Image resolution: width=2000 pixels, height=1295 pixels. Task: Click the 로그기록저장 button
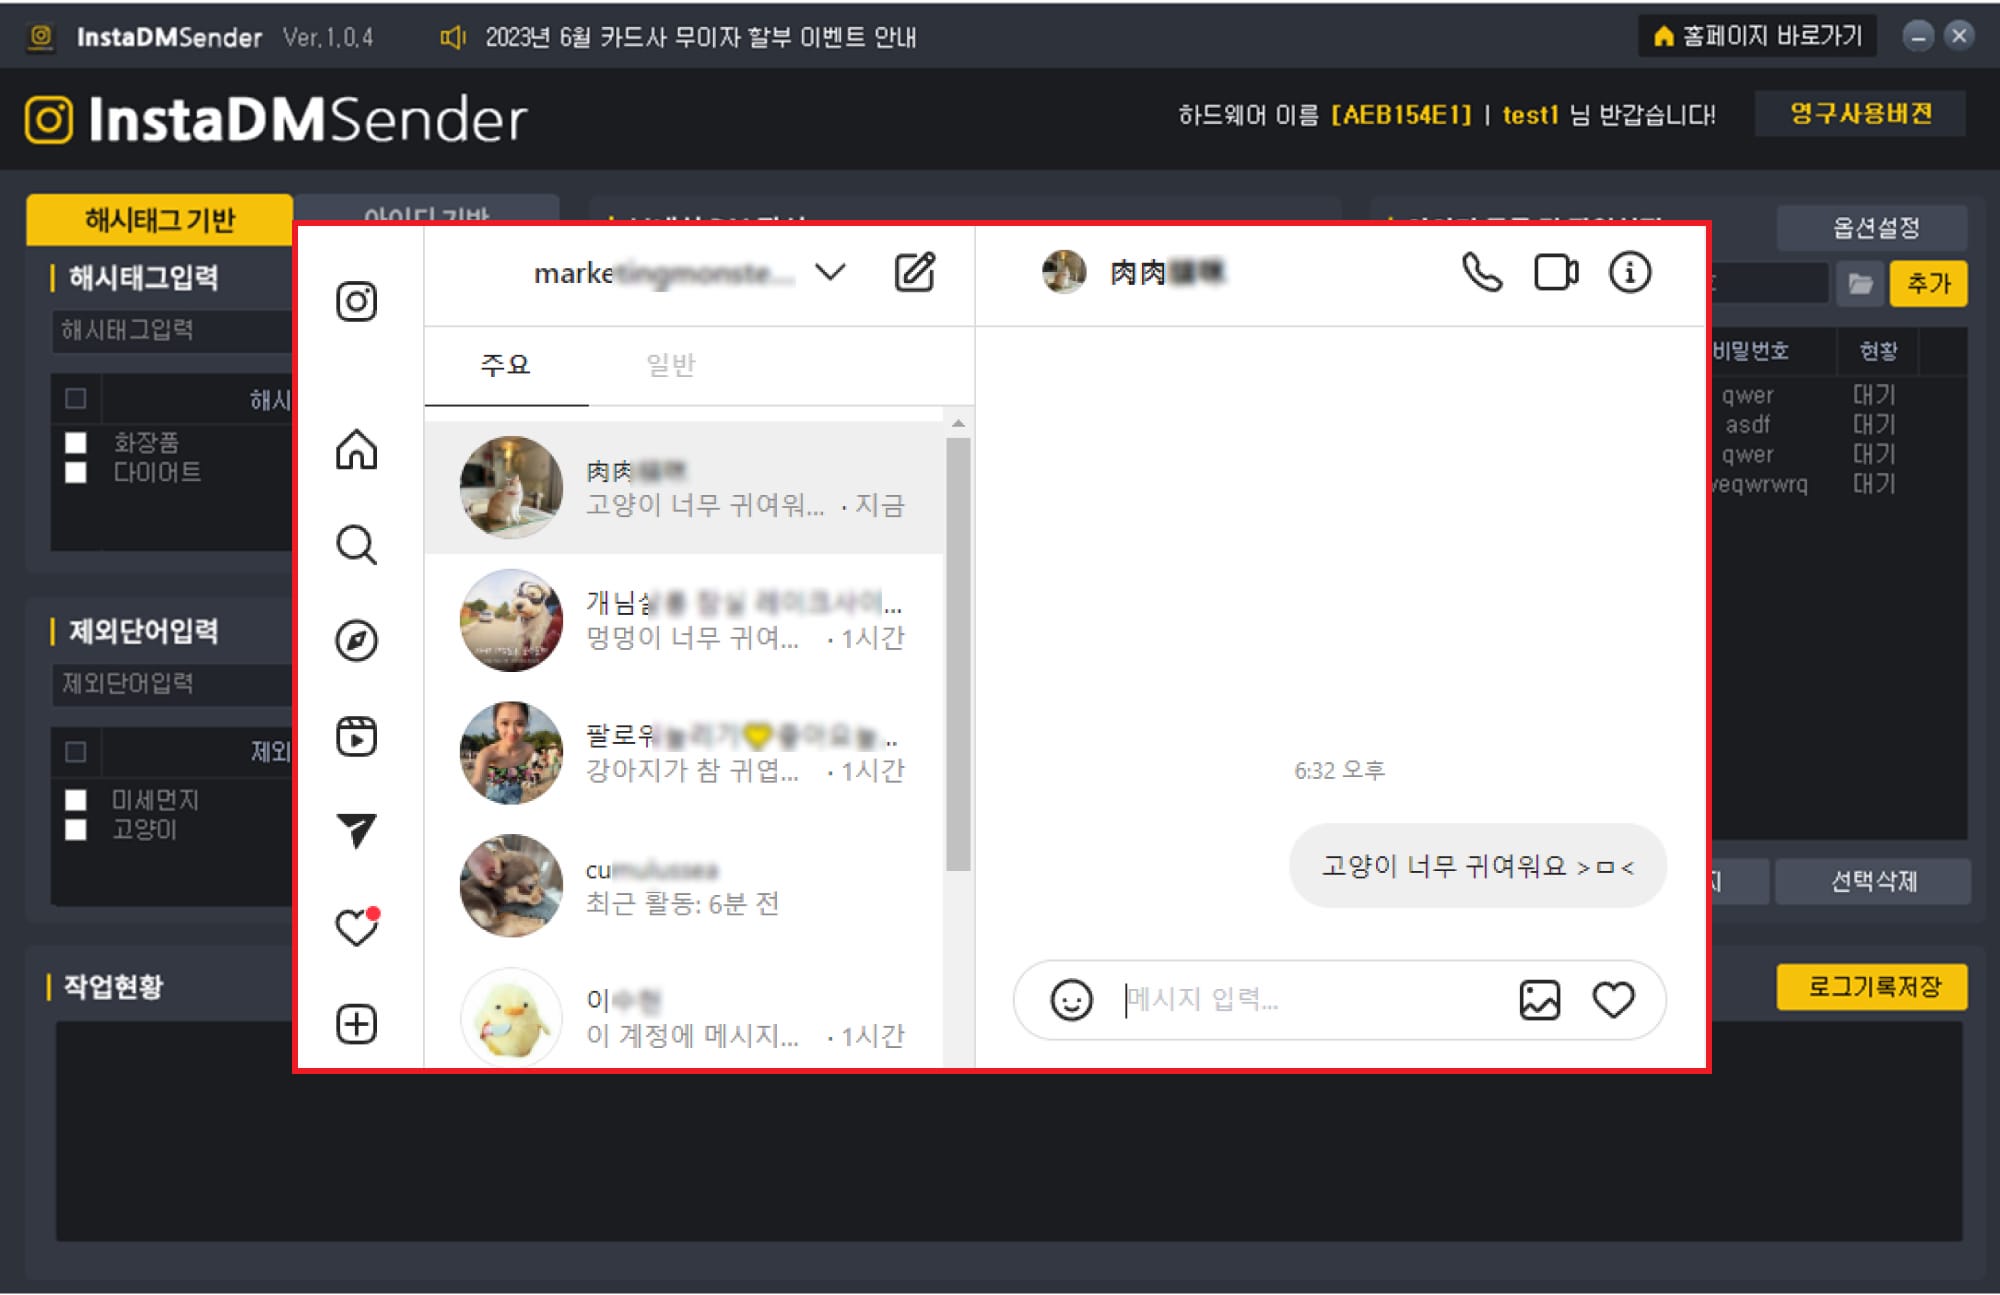coord(1872,987)
